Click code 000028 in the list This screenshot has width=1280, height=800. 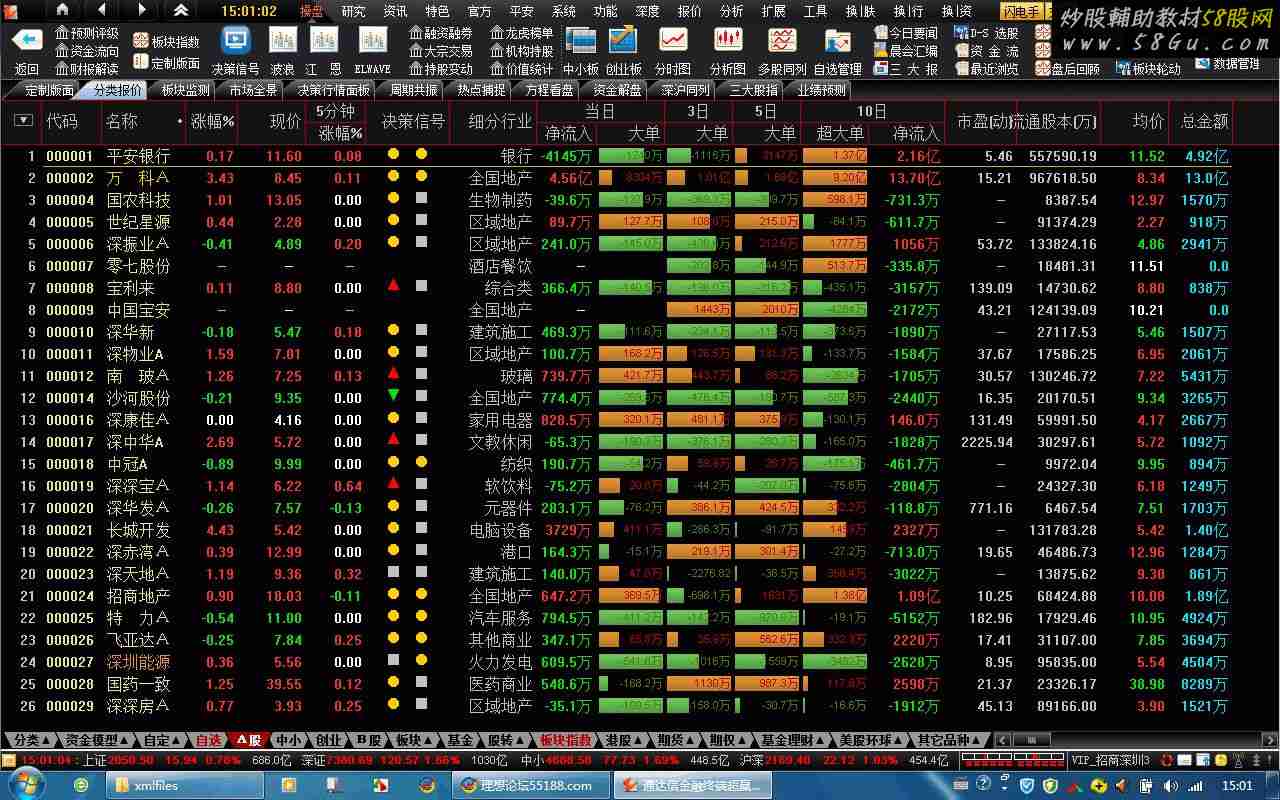pyautogui.click(x=70, y=684)
